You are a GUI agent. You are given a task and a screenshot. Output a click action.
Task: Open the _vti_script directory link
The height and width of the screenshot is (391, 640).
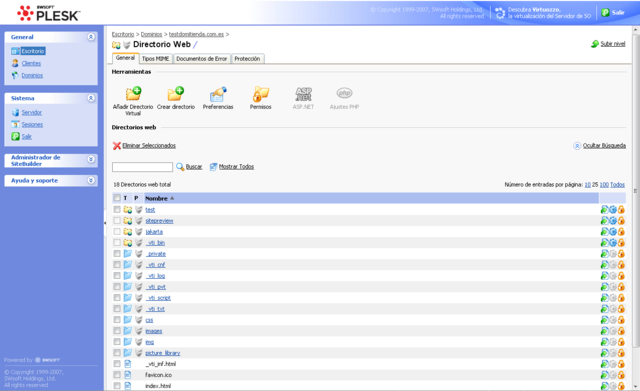tap(158, 298)
